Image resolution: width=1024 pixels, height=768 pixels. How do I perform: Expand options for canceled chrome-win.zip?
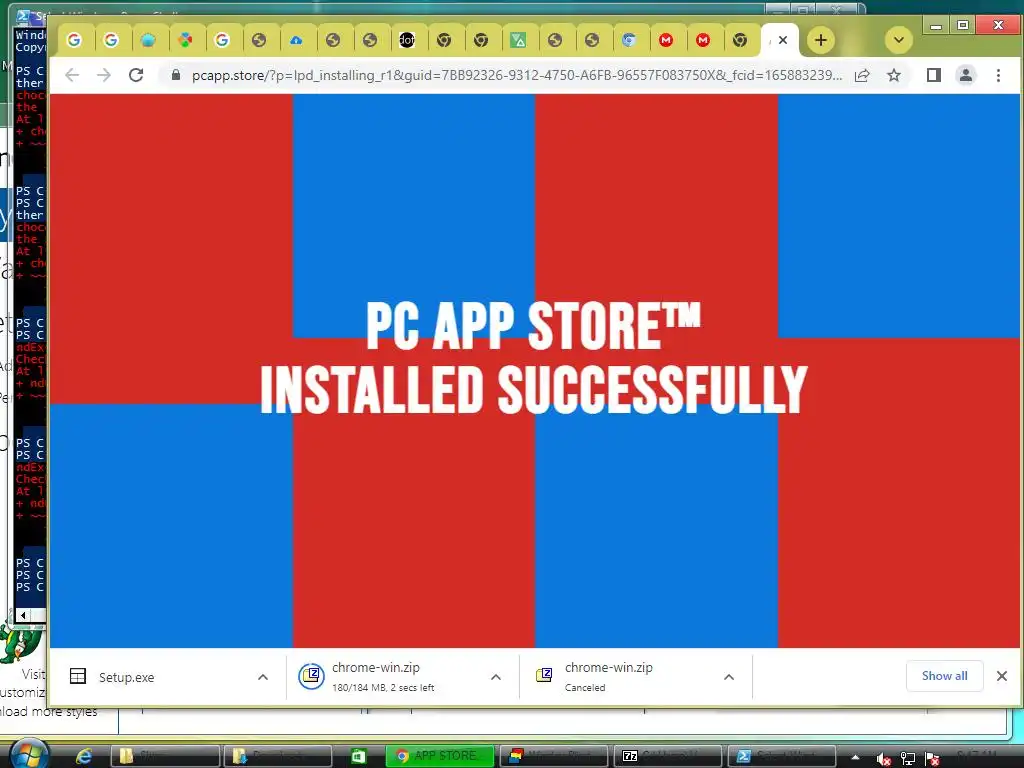point(729,677)
